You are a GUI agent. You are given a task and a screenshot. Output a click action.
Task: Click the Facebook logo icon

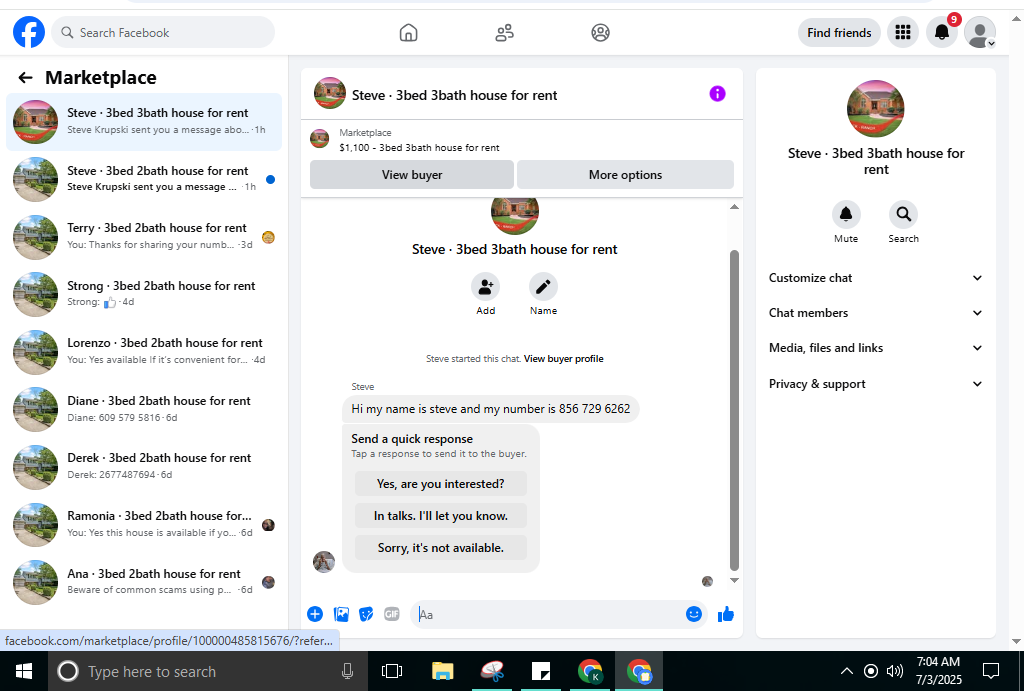pos(29,32)
